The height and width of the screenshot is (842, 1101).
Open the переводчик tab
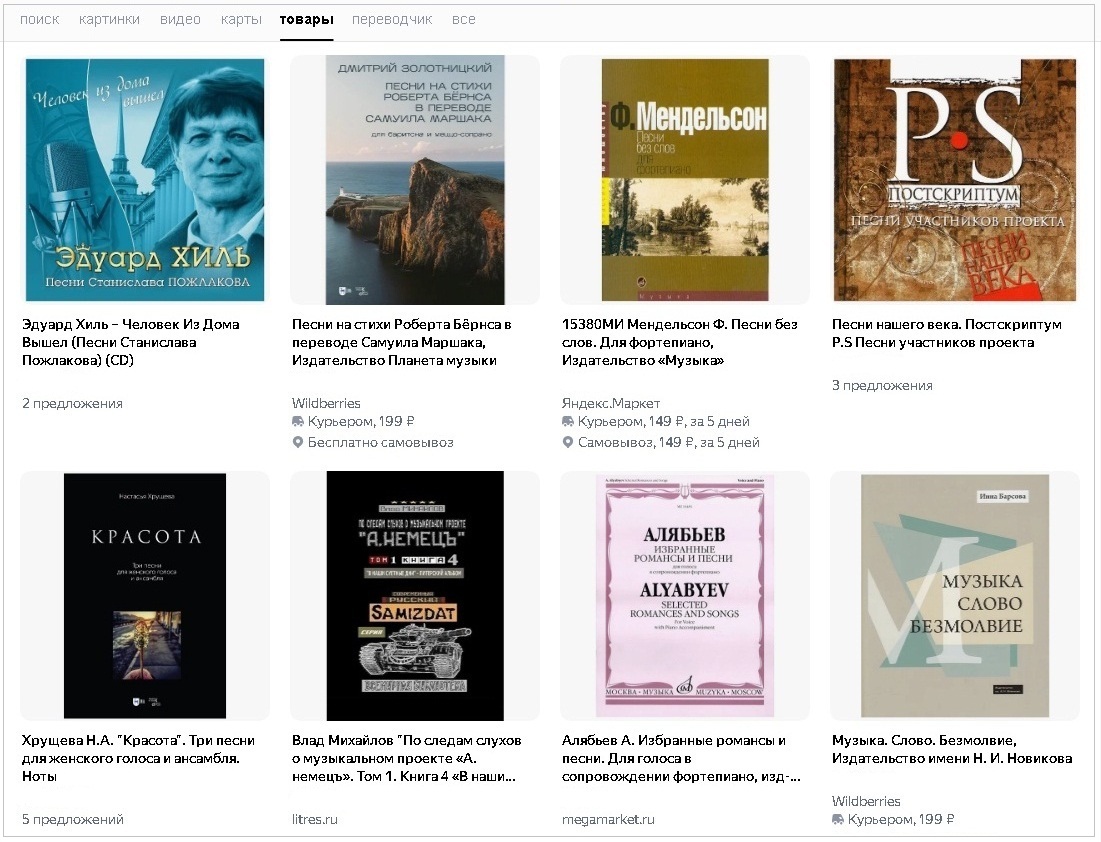[x=392, y=20]
